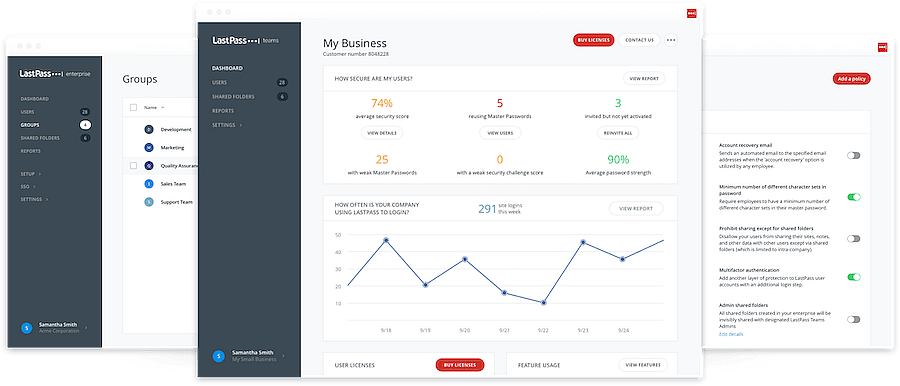Click the Name column sort arrow in Groups
900x386 pixels.
click(x=162, y=107)
